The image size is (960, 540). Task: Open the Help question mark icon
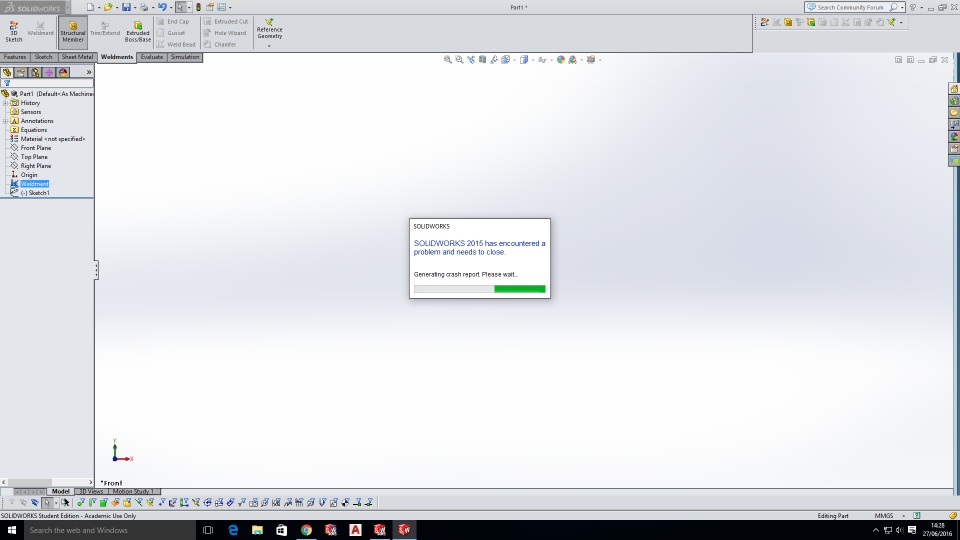[913, 7]
